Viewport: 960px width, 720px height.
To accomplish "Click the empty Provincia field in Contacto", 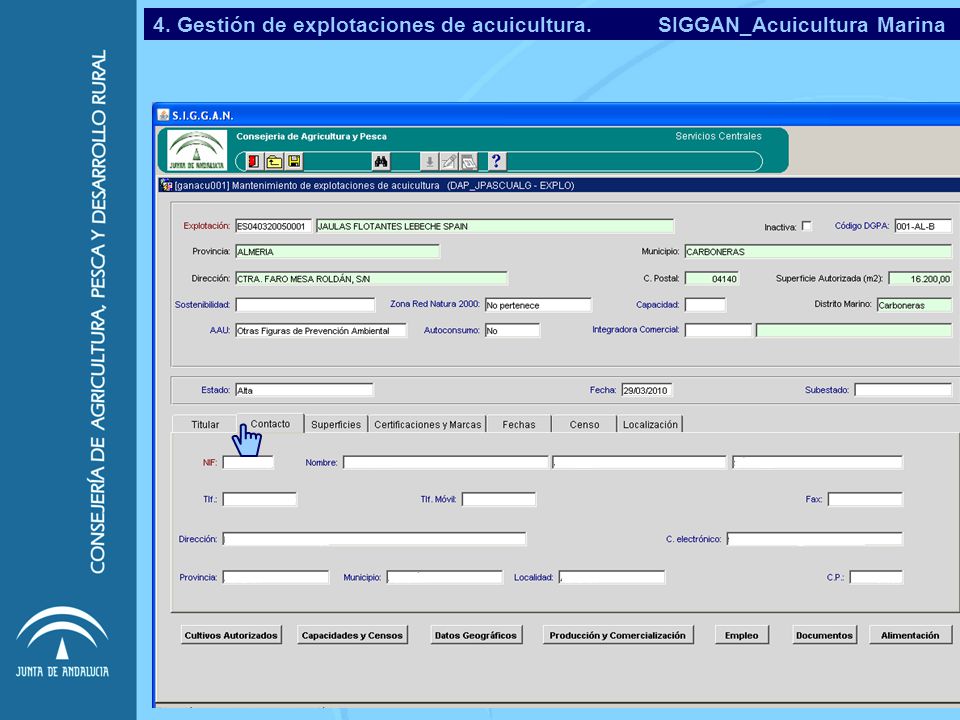I will coord(276,577).
